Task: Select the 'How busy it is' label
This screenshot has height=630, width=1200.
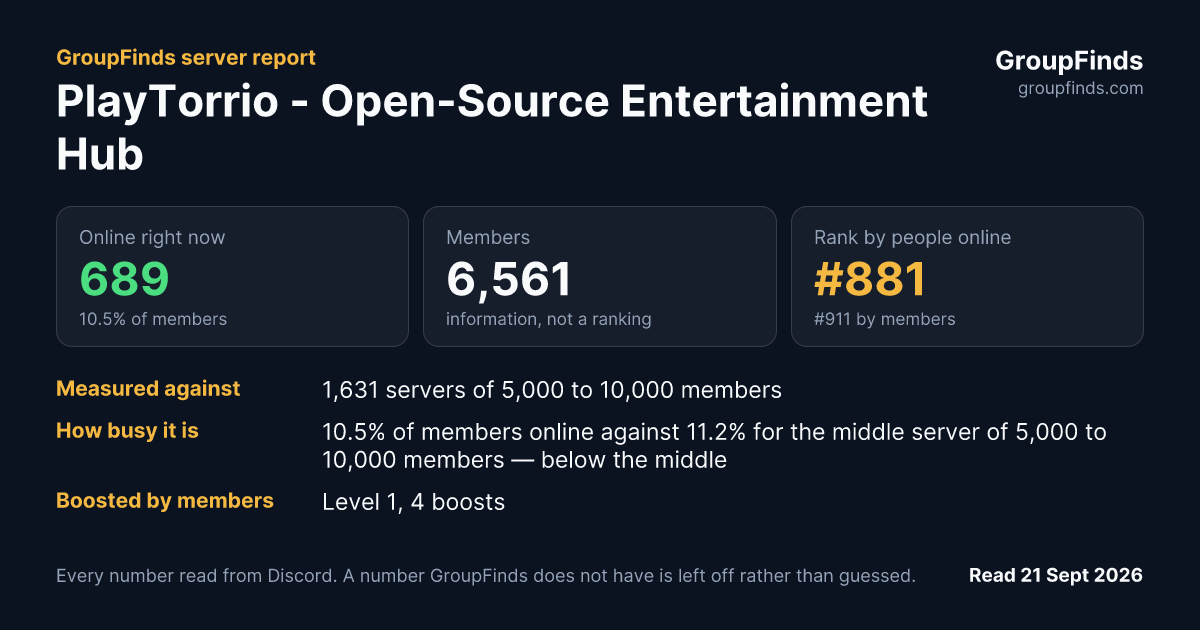Action: coord(127,431)
